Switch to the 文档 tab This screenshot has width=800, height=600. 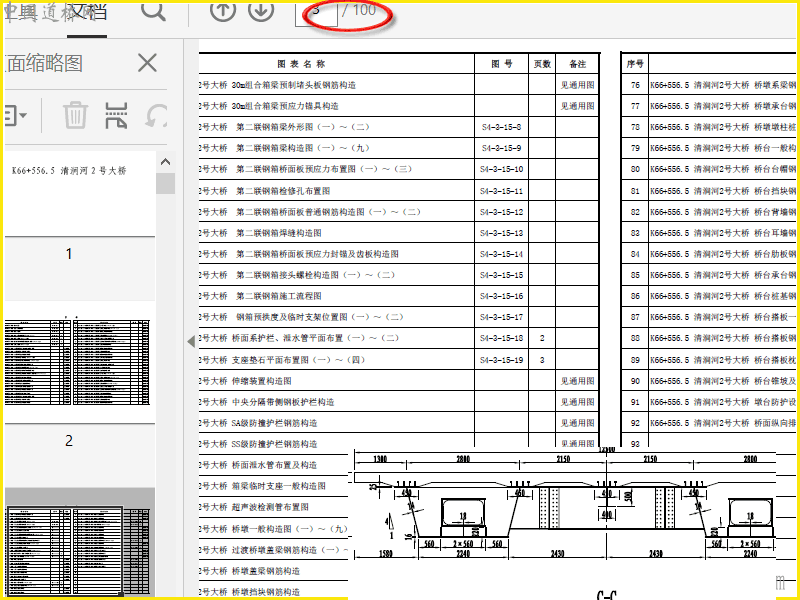pos(87,12)
